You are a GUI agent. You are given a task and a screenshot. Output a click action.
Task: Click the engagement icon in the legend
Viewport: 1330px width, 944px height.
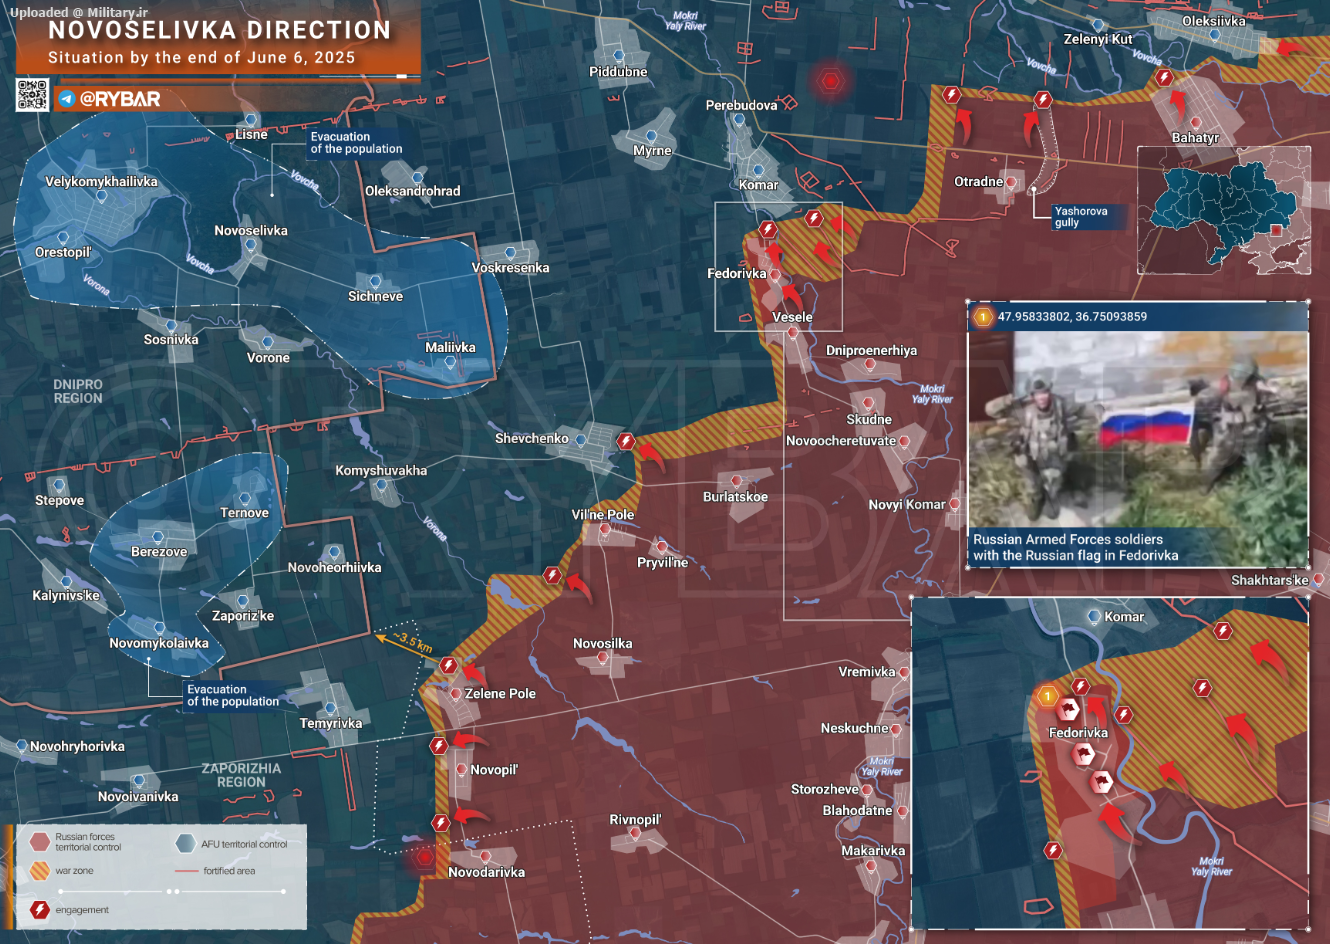point(39,910)
